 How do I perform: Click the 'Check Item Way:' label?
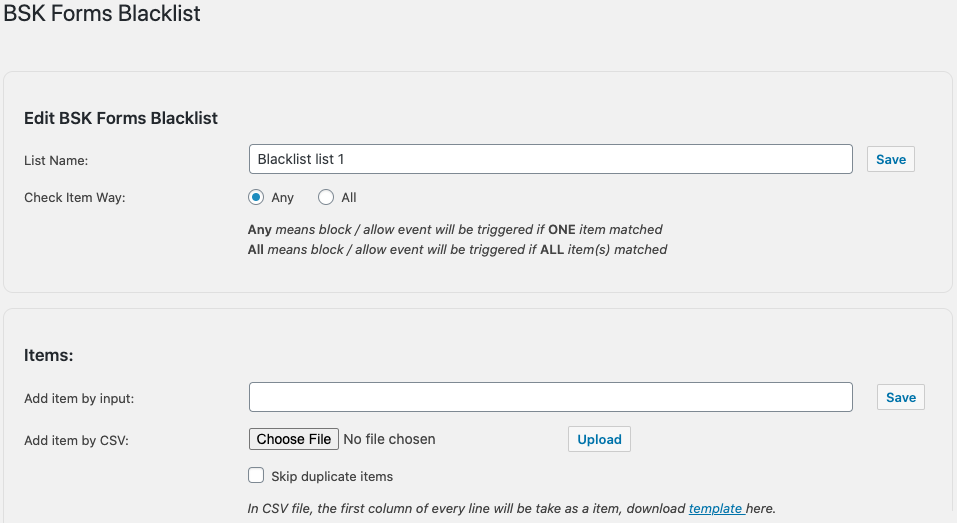pyautogui.click(x=74, y=198)
